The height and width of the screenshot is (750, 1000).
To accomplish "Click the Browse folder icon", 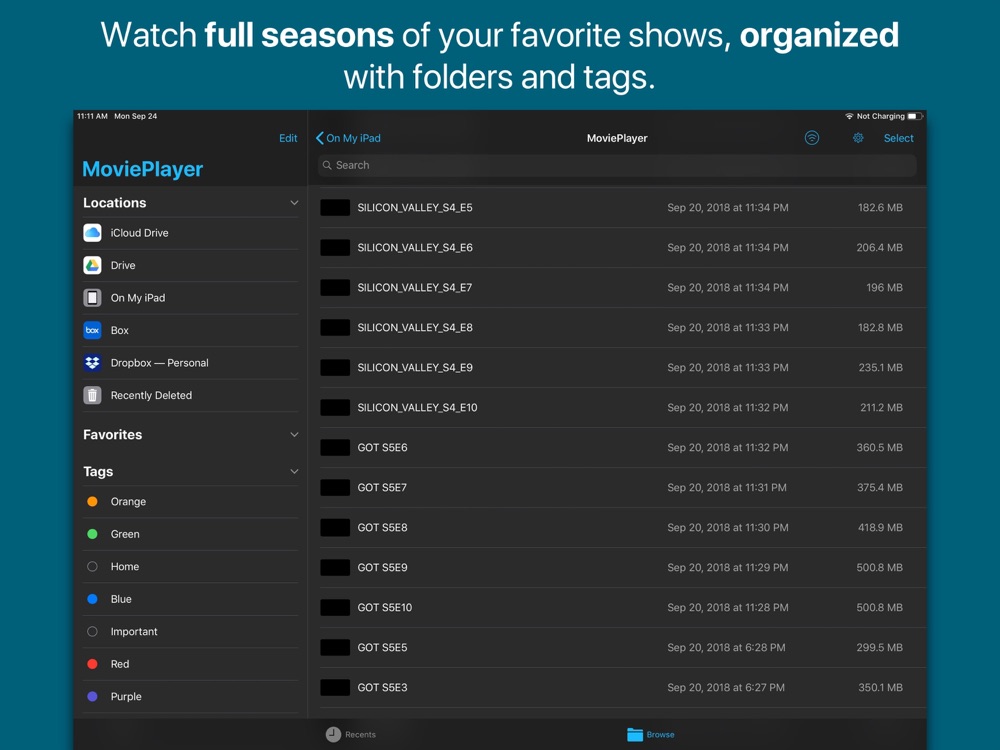I will tap(635, 735).
